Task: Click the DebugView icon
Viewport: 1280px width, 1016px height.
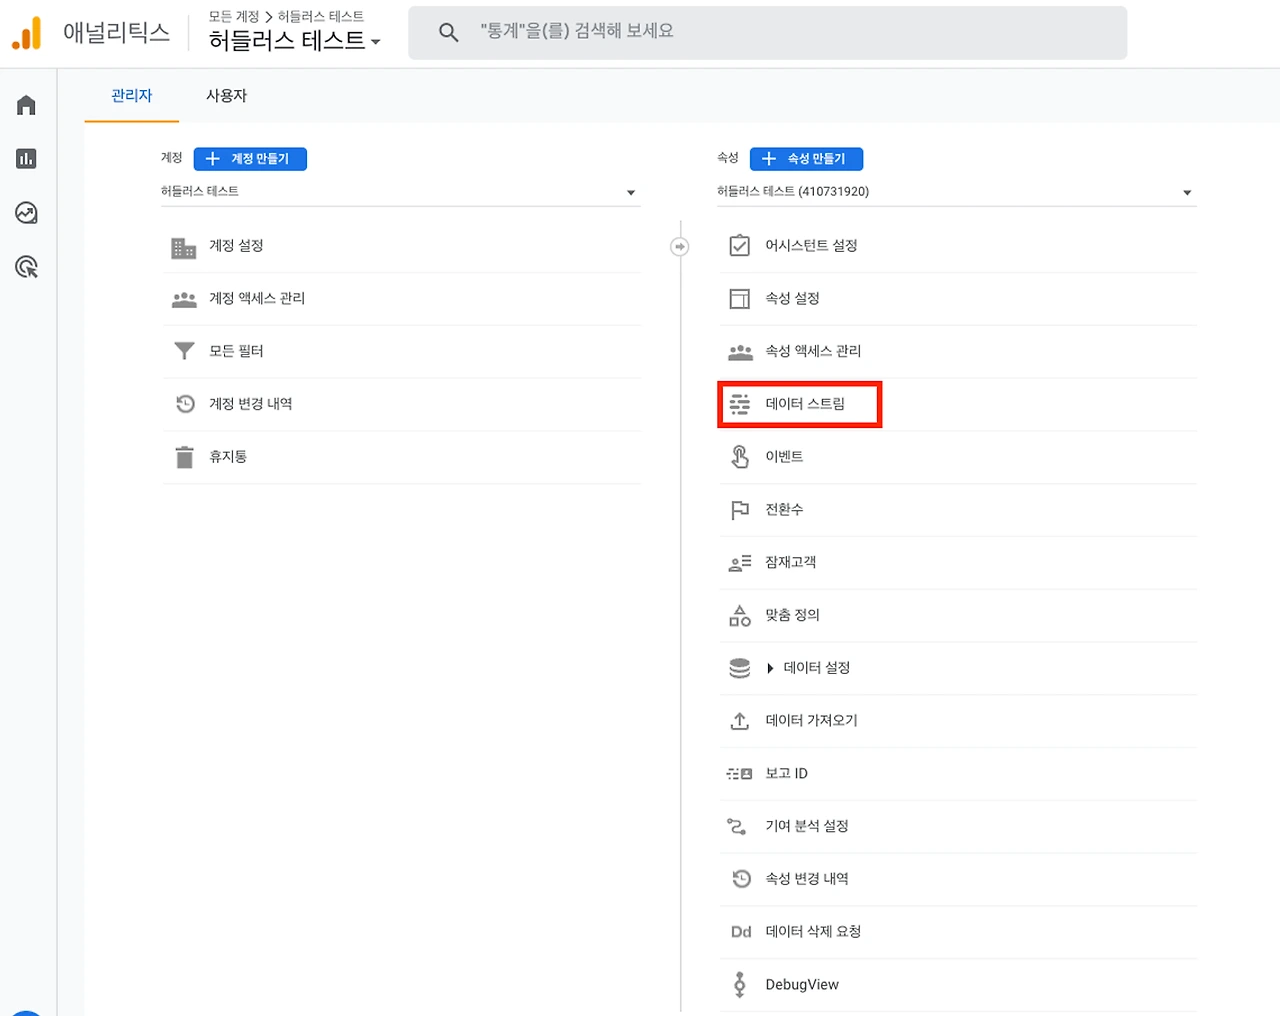Action: [x=740, y=984]
